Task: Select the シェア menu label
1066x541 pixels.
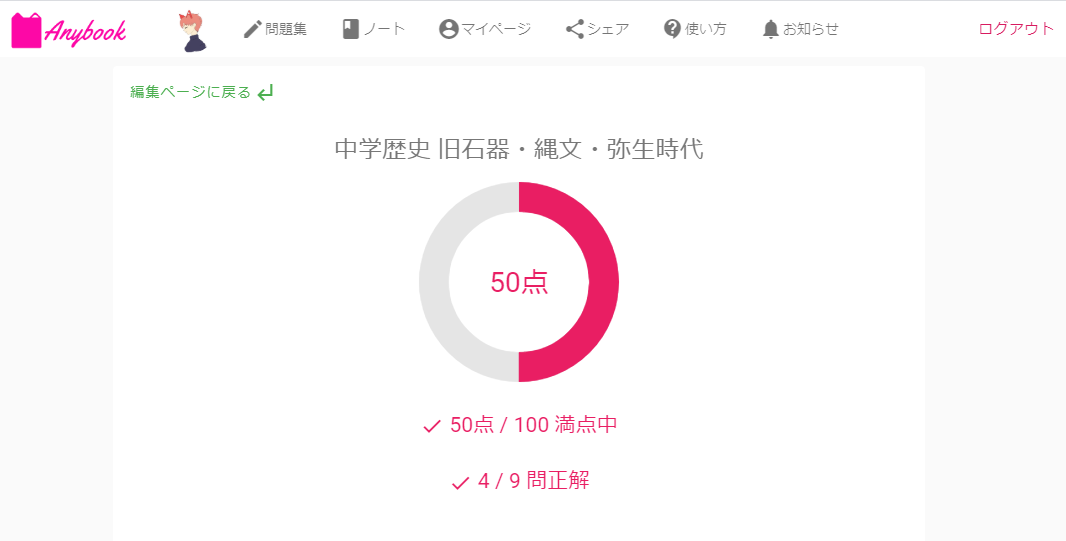Action: tap(608, 29)
